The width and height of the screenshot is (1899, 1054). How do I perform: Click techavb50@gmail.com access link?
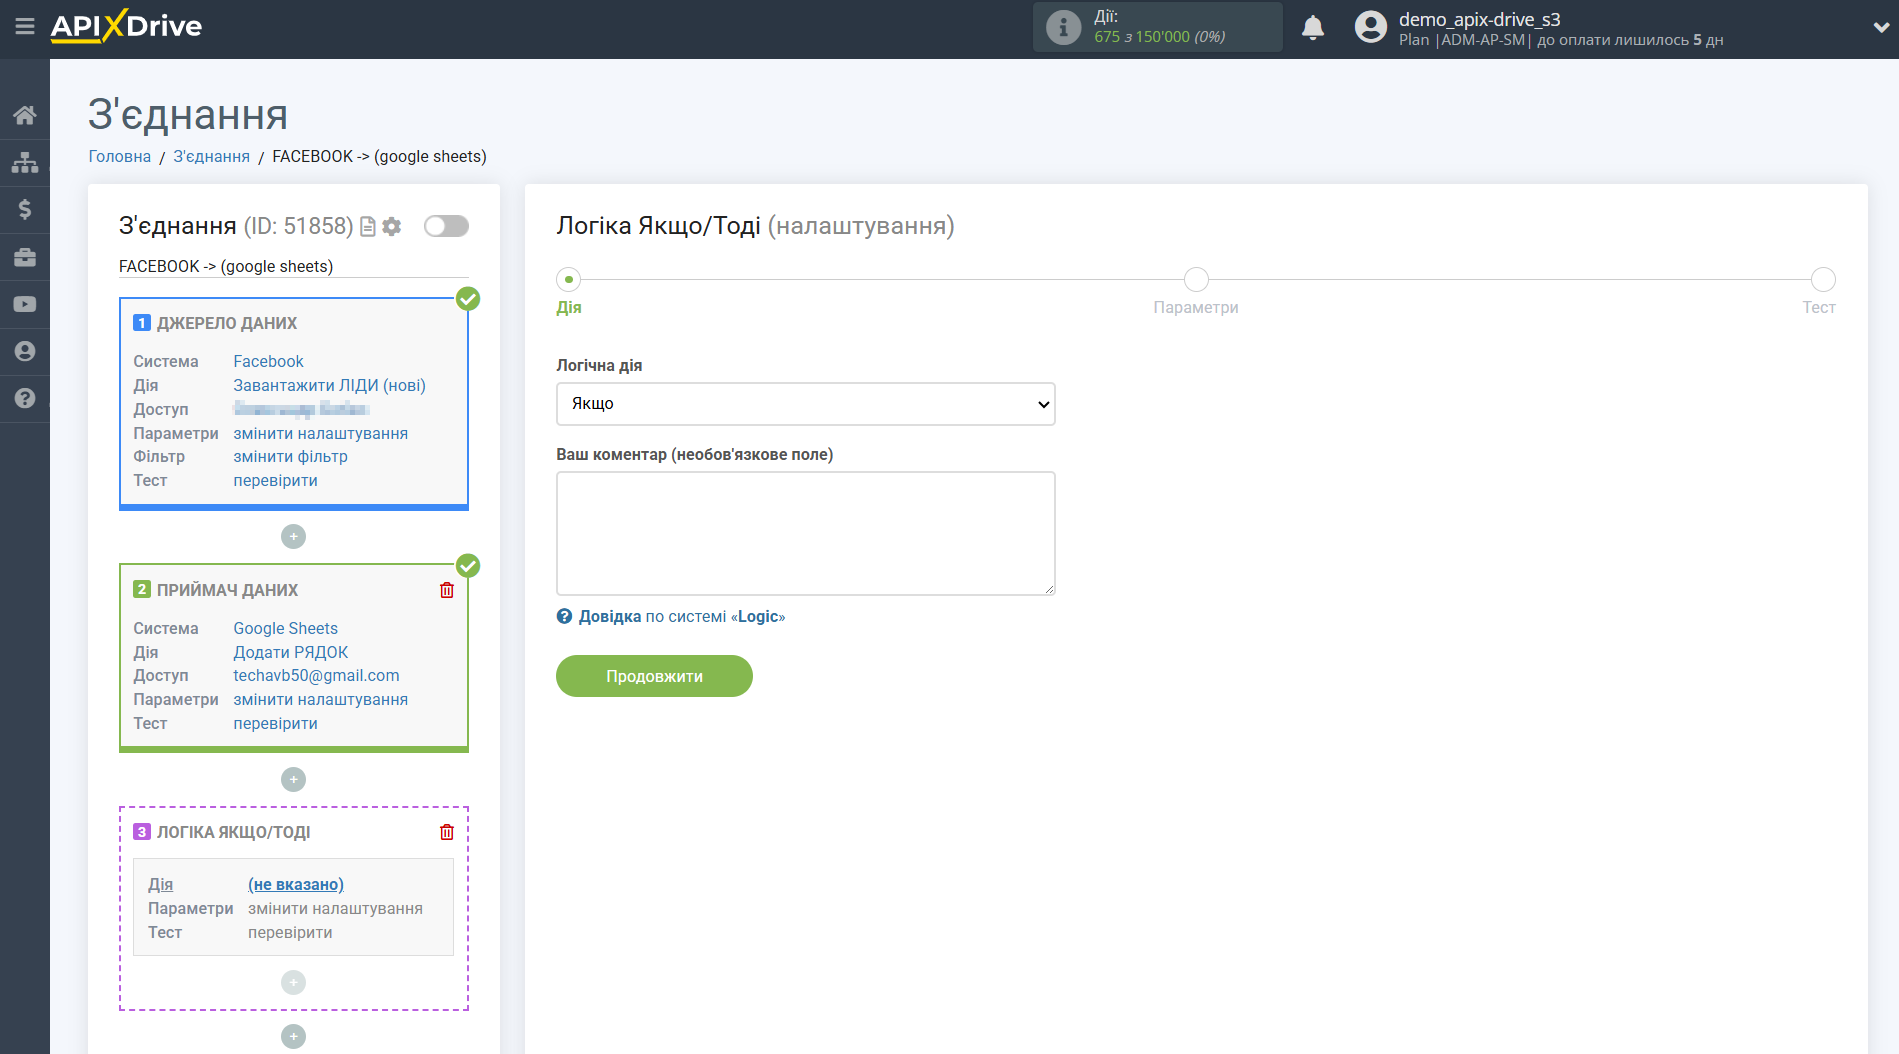coord(316,675)
